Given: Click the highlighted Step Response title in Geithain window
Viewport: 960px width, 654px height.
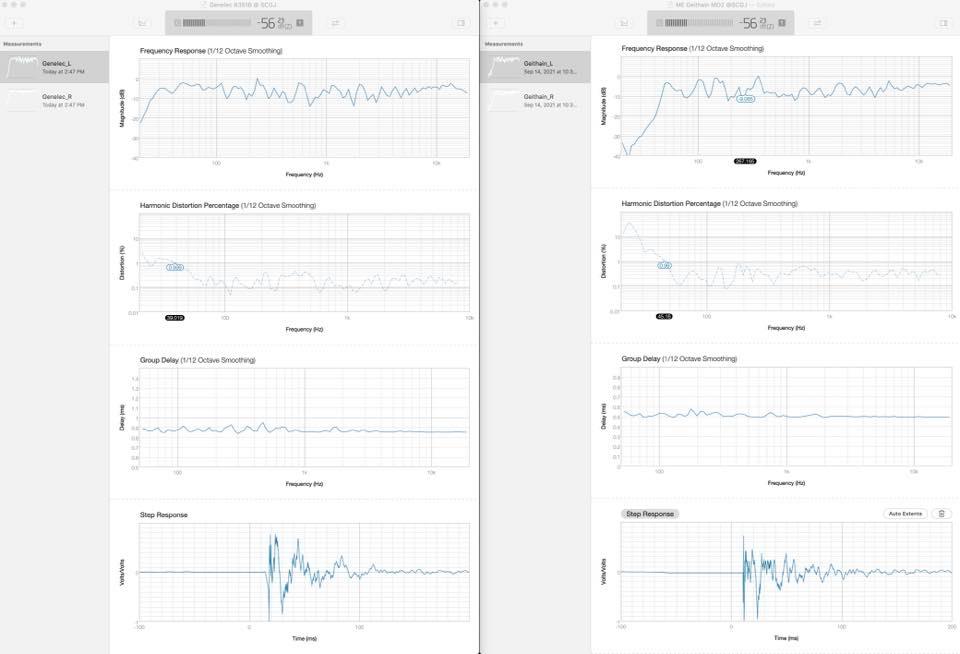Looking at the screenshot, I should (650, 514).
